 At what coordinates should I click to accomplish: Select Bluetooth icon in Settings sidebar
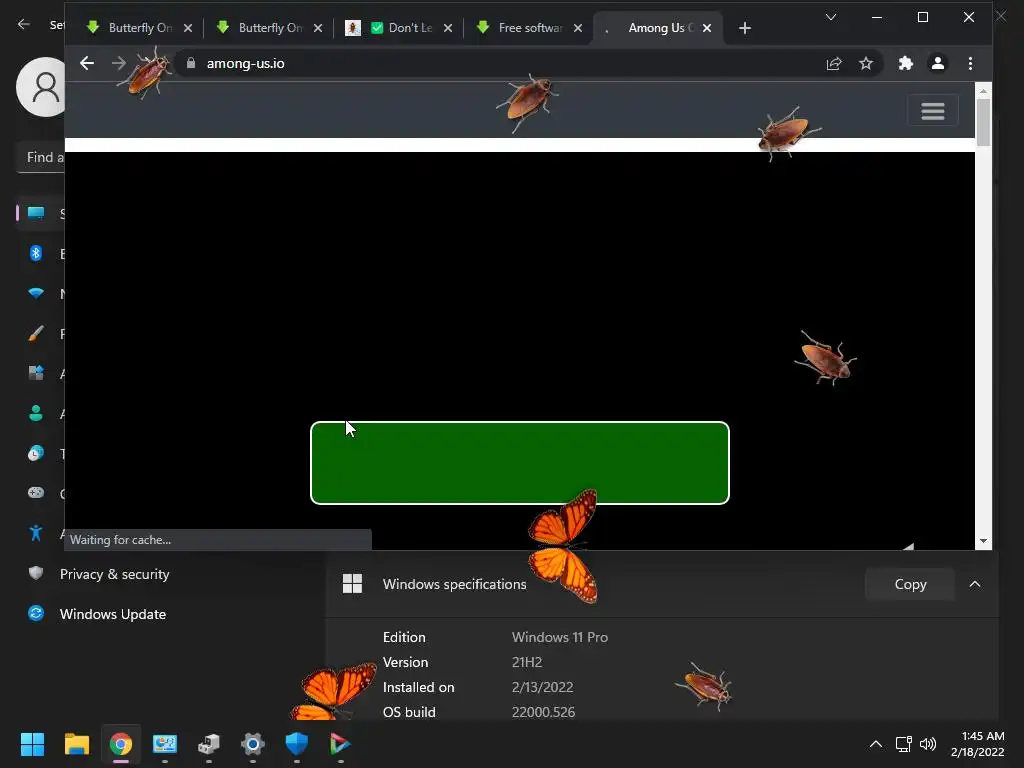tap(36, 253)
